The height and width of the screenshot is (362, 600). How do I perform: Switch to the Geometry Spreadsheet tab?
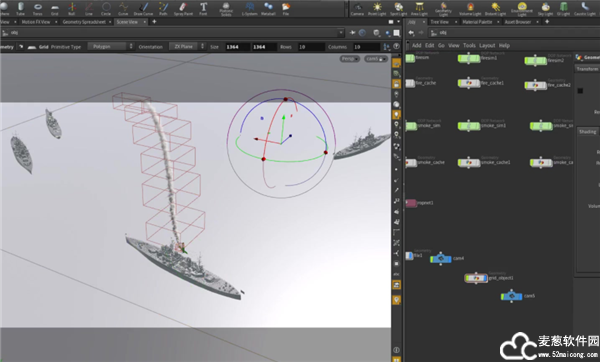coord(84,22)
